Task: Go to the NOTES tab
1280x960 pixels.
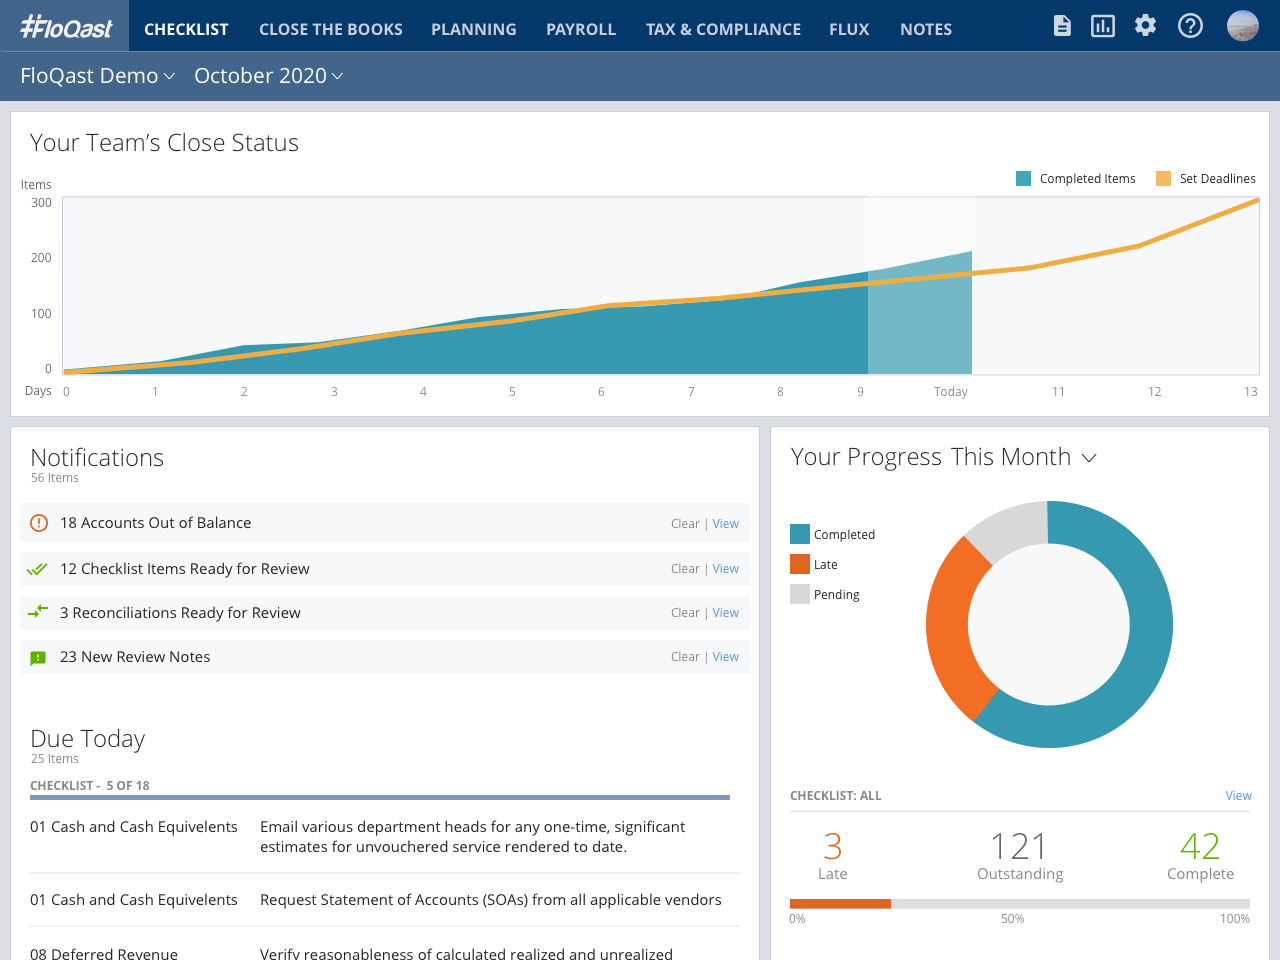Action: pyautogui.click(x=926, y=29)
